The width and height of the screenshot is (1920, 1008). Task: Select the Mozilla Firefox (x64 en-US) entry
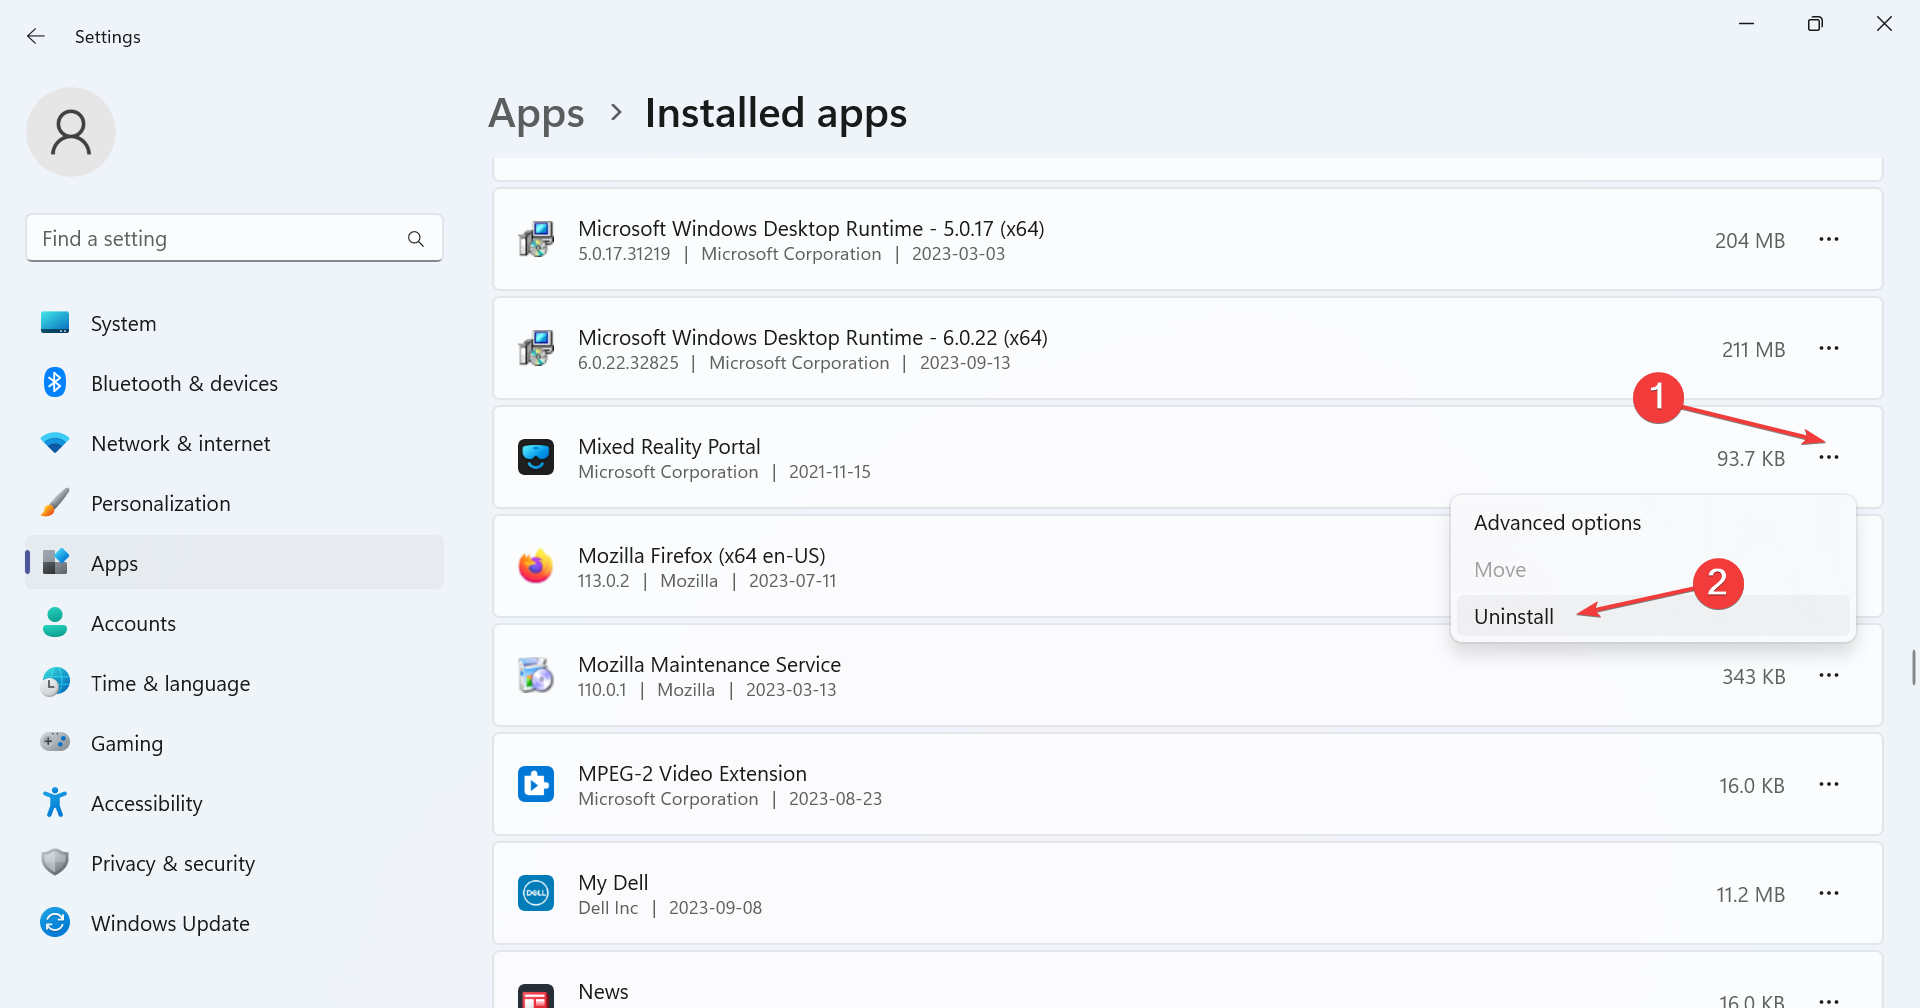702,555
